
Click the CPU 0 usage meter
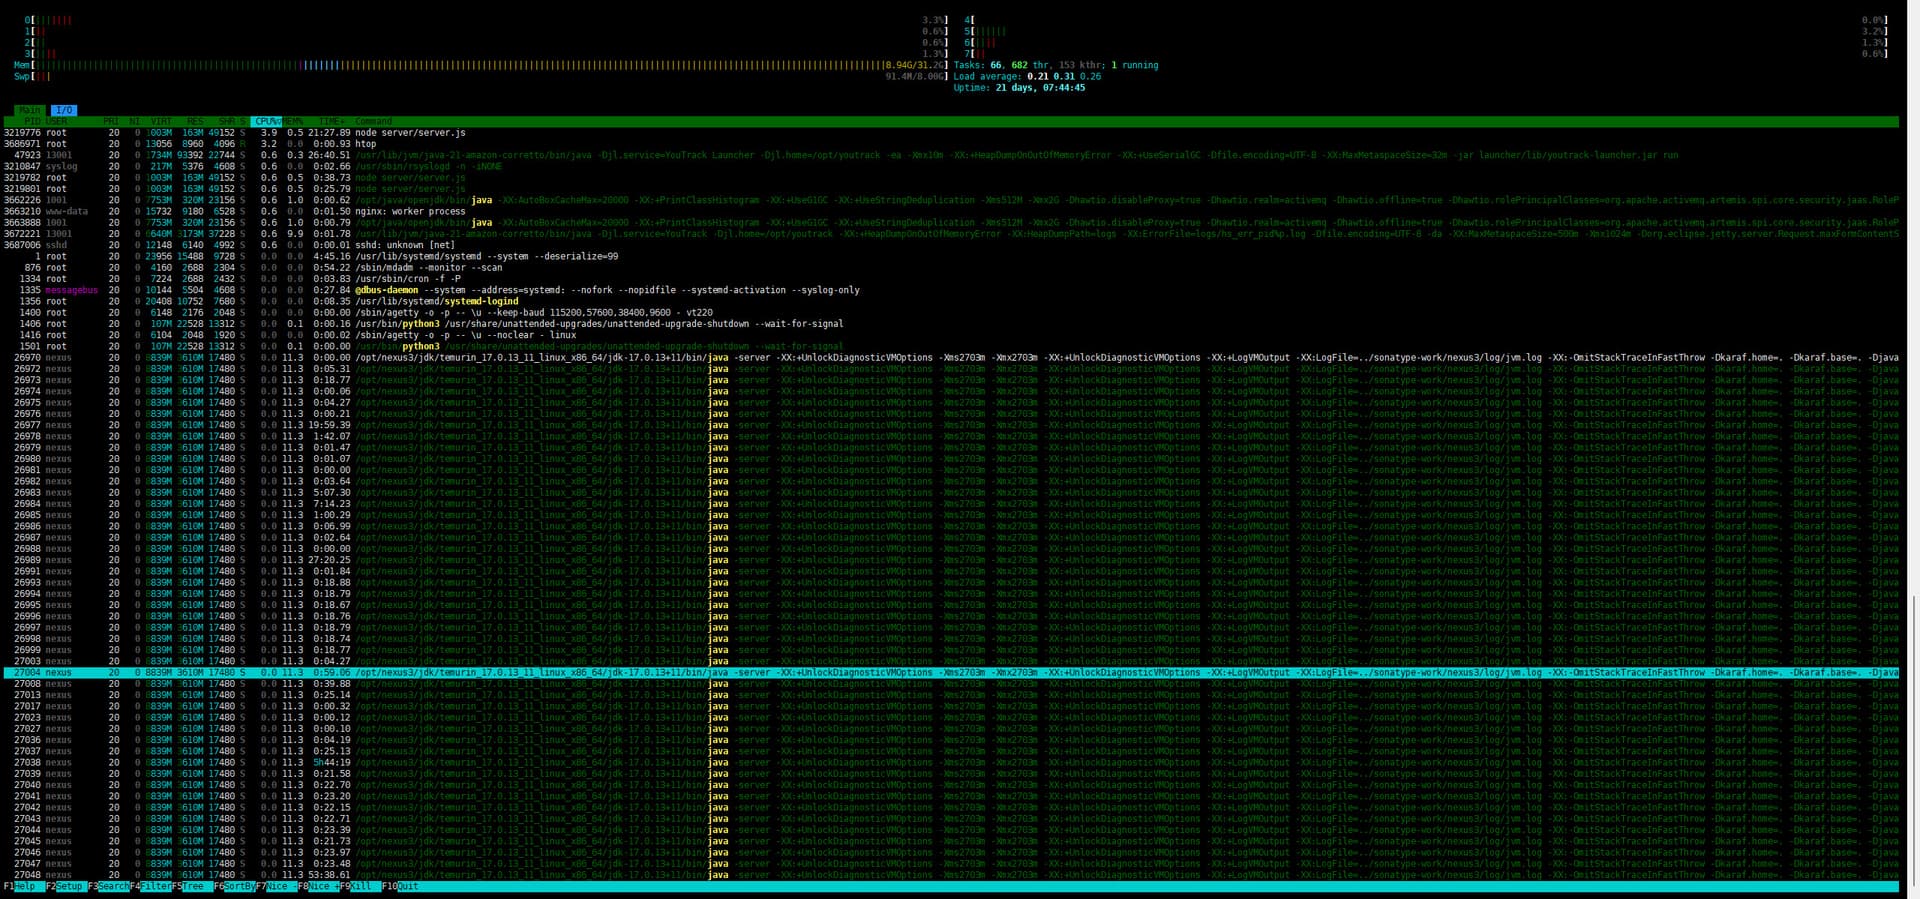click(x=486, y=20)
